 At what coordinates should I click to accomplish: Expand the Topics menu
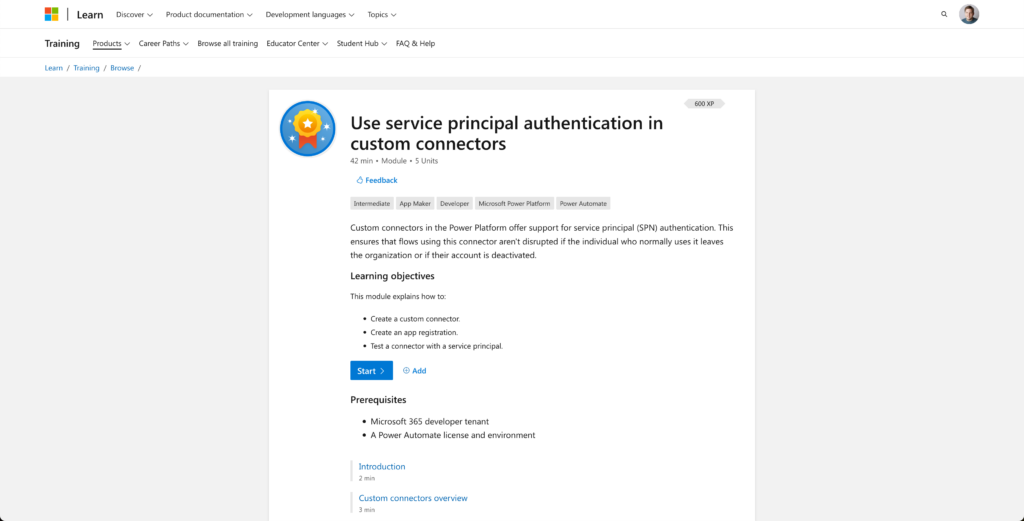click(x=382, y=15)
